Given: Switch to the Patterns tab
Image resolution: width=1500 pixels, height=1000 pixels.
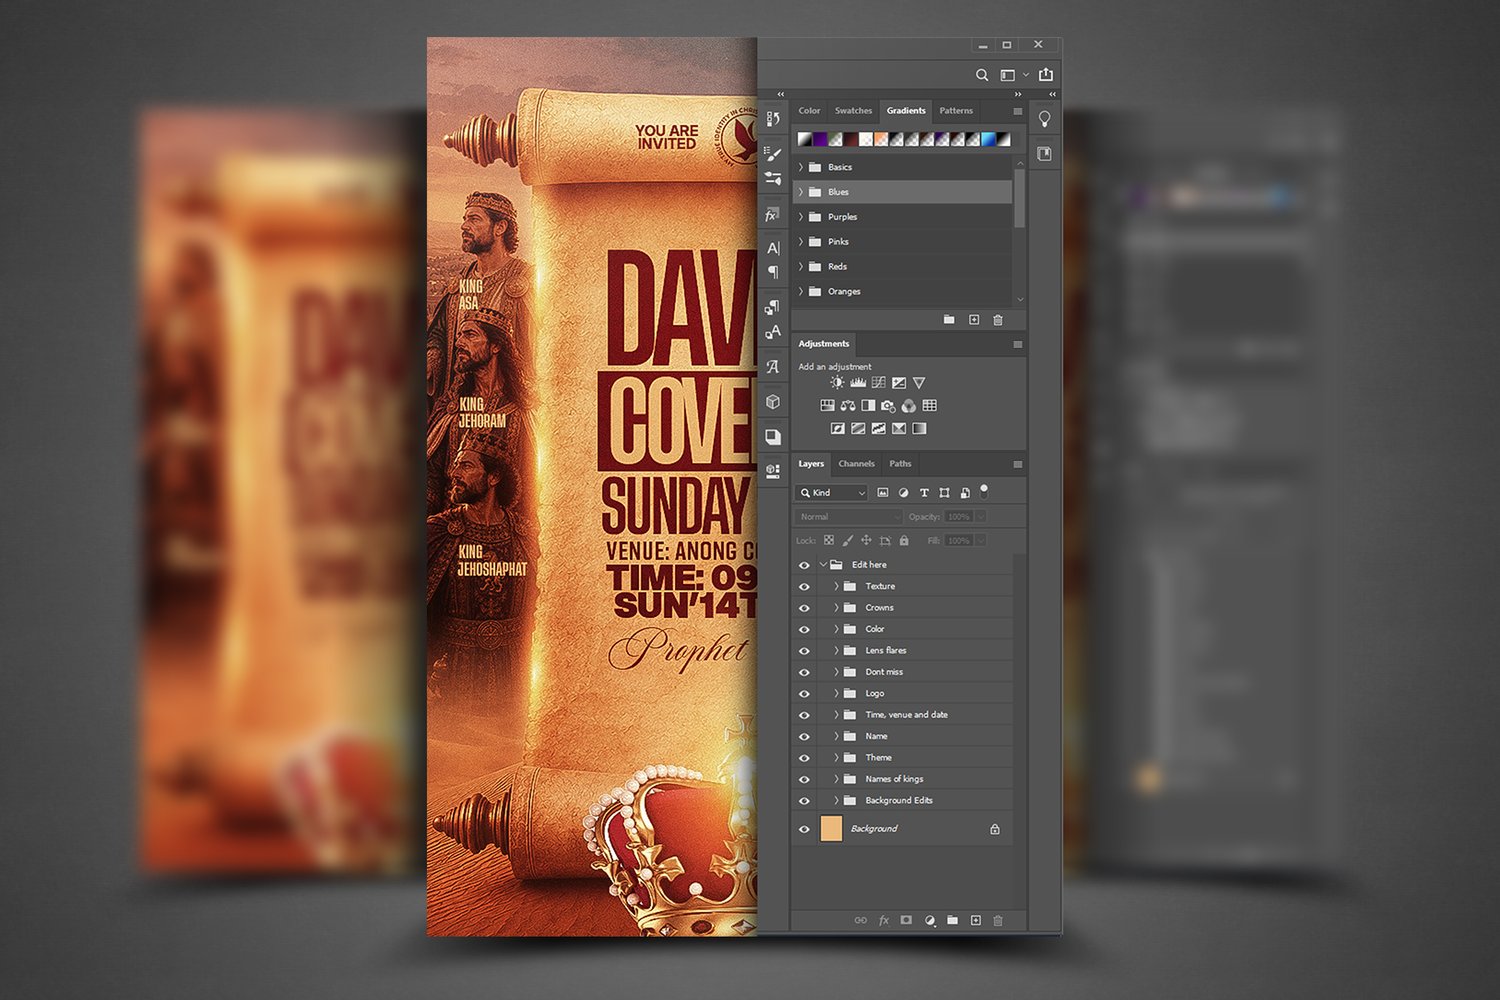Looking at the screenshot, I should click(x=956, y=111).
